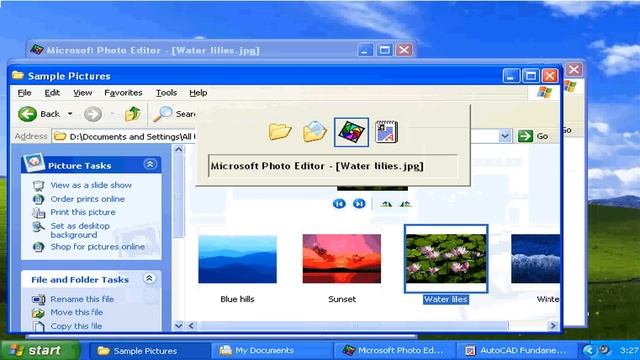
Task: Click Set as desktop background link
Action: (x=80, y=230)
